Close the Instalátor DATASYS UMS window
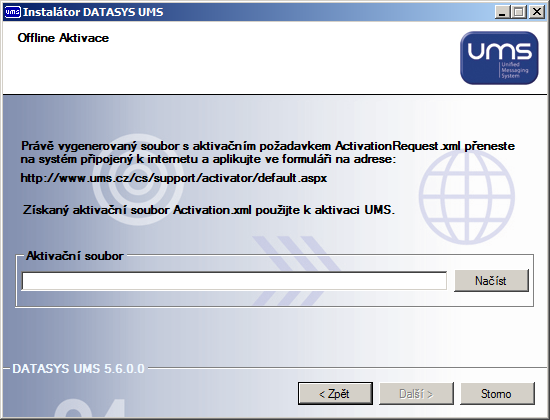550x420 pixels. point(537,12)
